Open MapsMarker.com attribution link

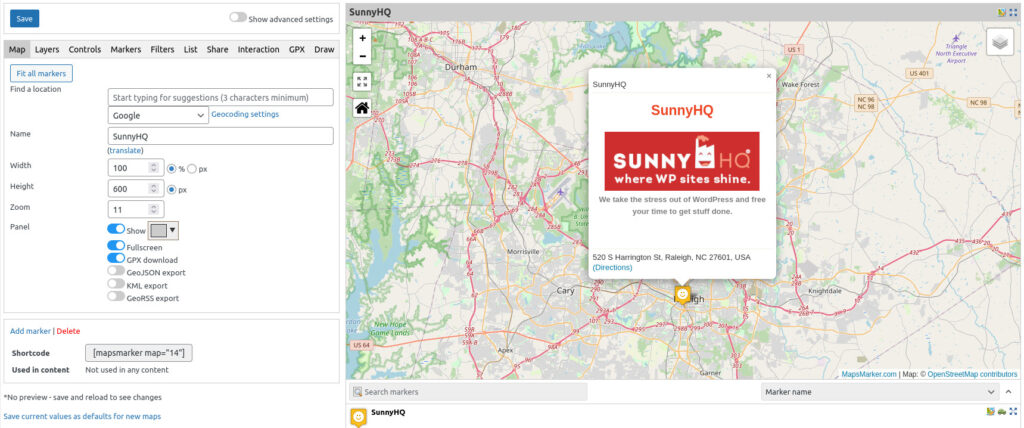pyautogui.click(x=869, y=374)
